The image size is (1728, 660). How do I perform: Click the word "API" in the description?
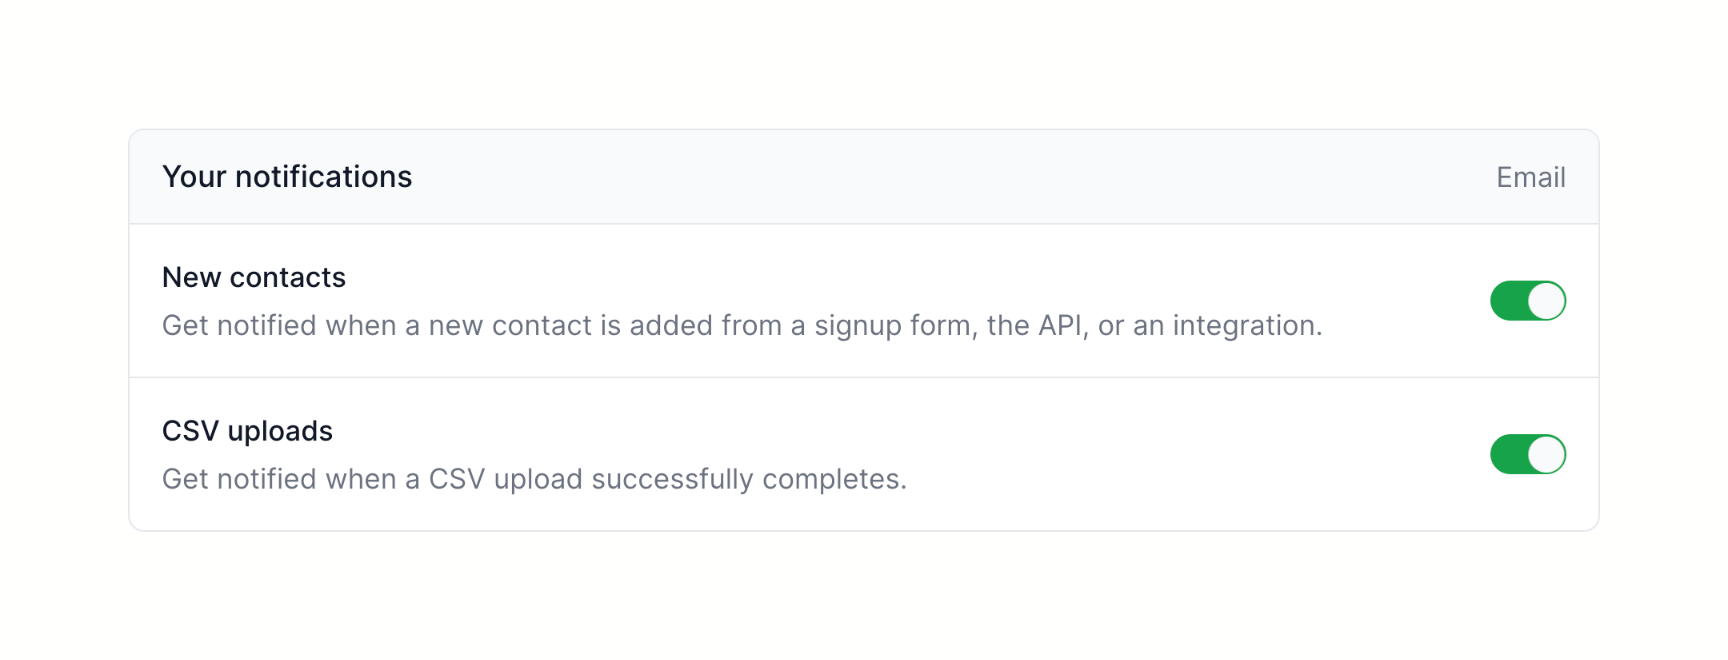[1060, 326]
